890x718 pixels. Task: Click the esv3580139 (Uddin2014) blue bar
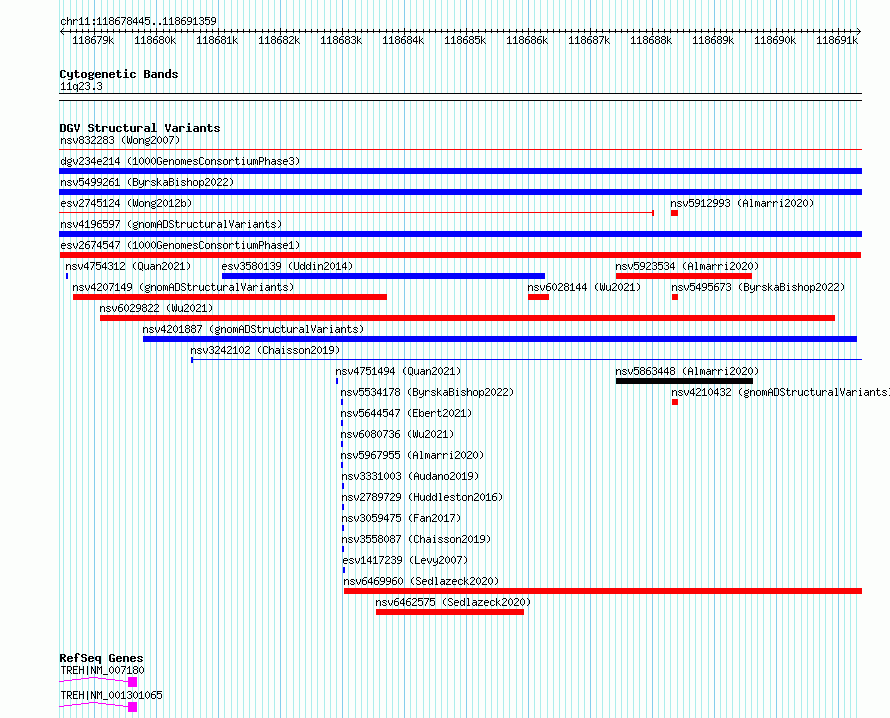[x=383, y=276]
